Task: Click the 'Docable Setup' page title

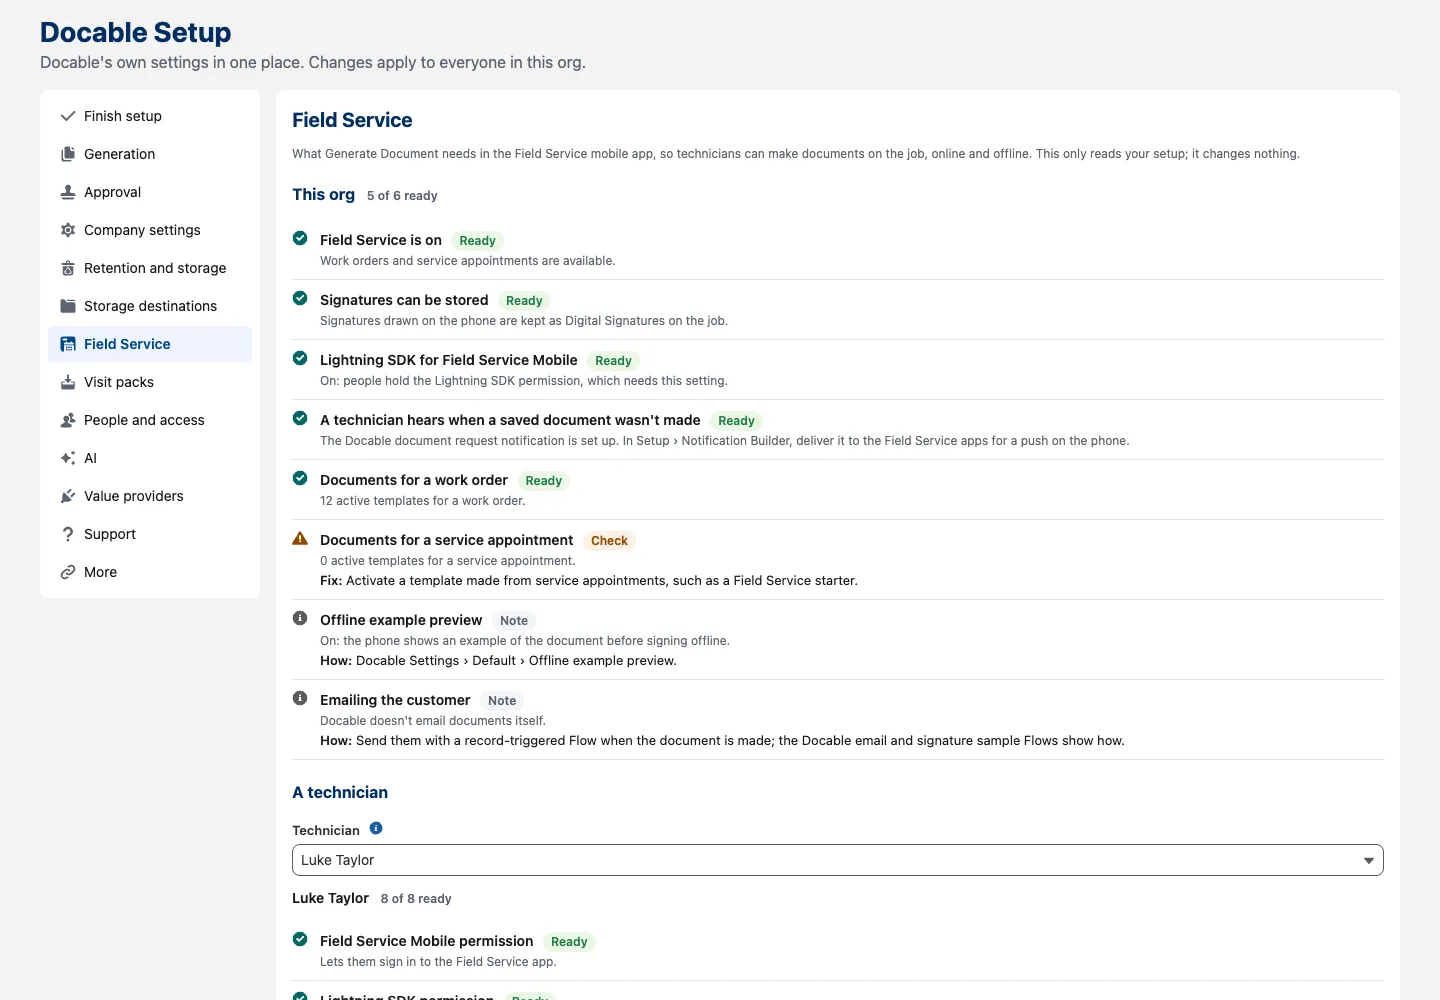Action: pos(136,32)
